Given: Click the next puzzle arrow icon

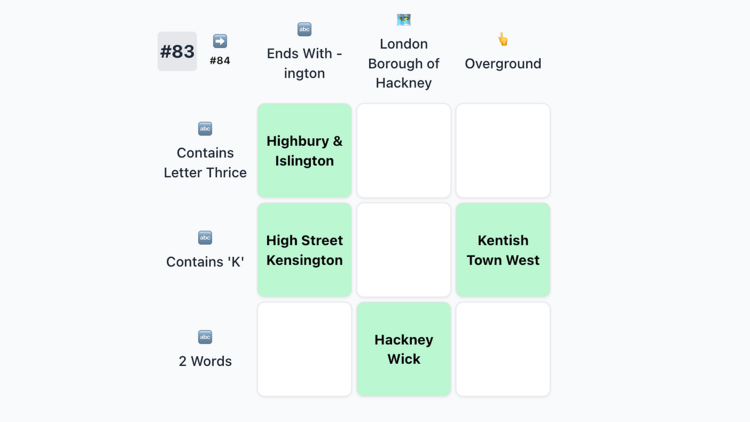Looking at the screenshot, I should coord(220,41).
